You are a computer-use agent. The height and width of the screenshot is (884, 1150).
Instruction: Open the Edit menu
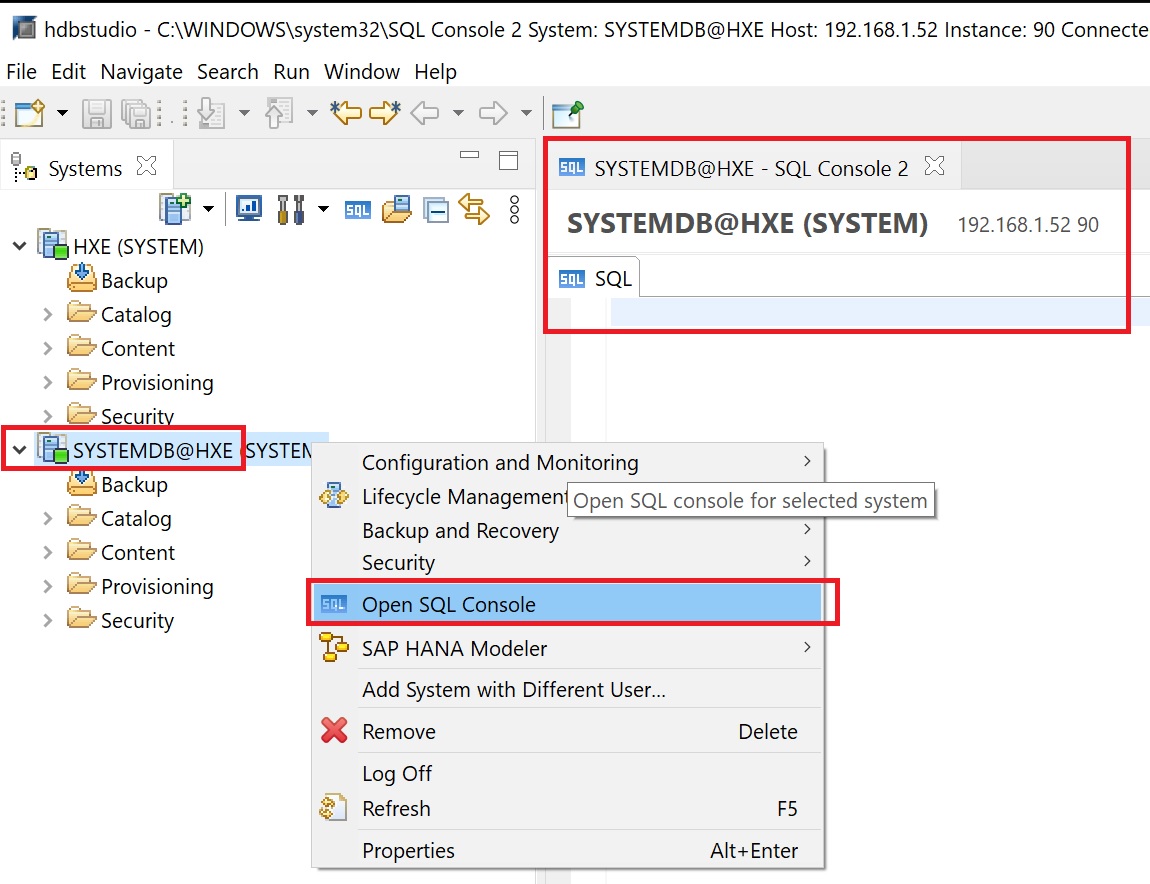(x=68, y=72)
